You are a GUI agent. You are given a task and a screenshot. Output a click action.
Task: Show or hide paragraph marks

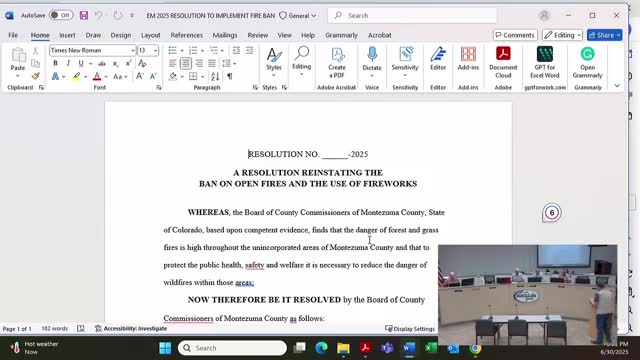pyautogui.click(x=230, y=76)
